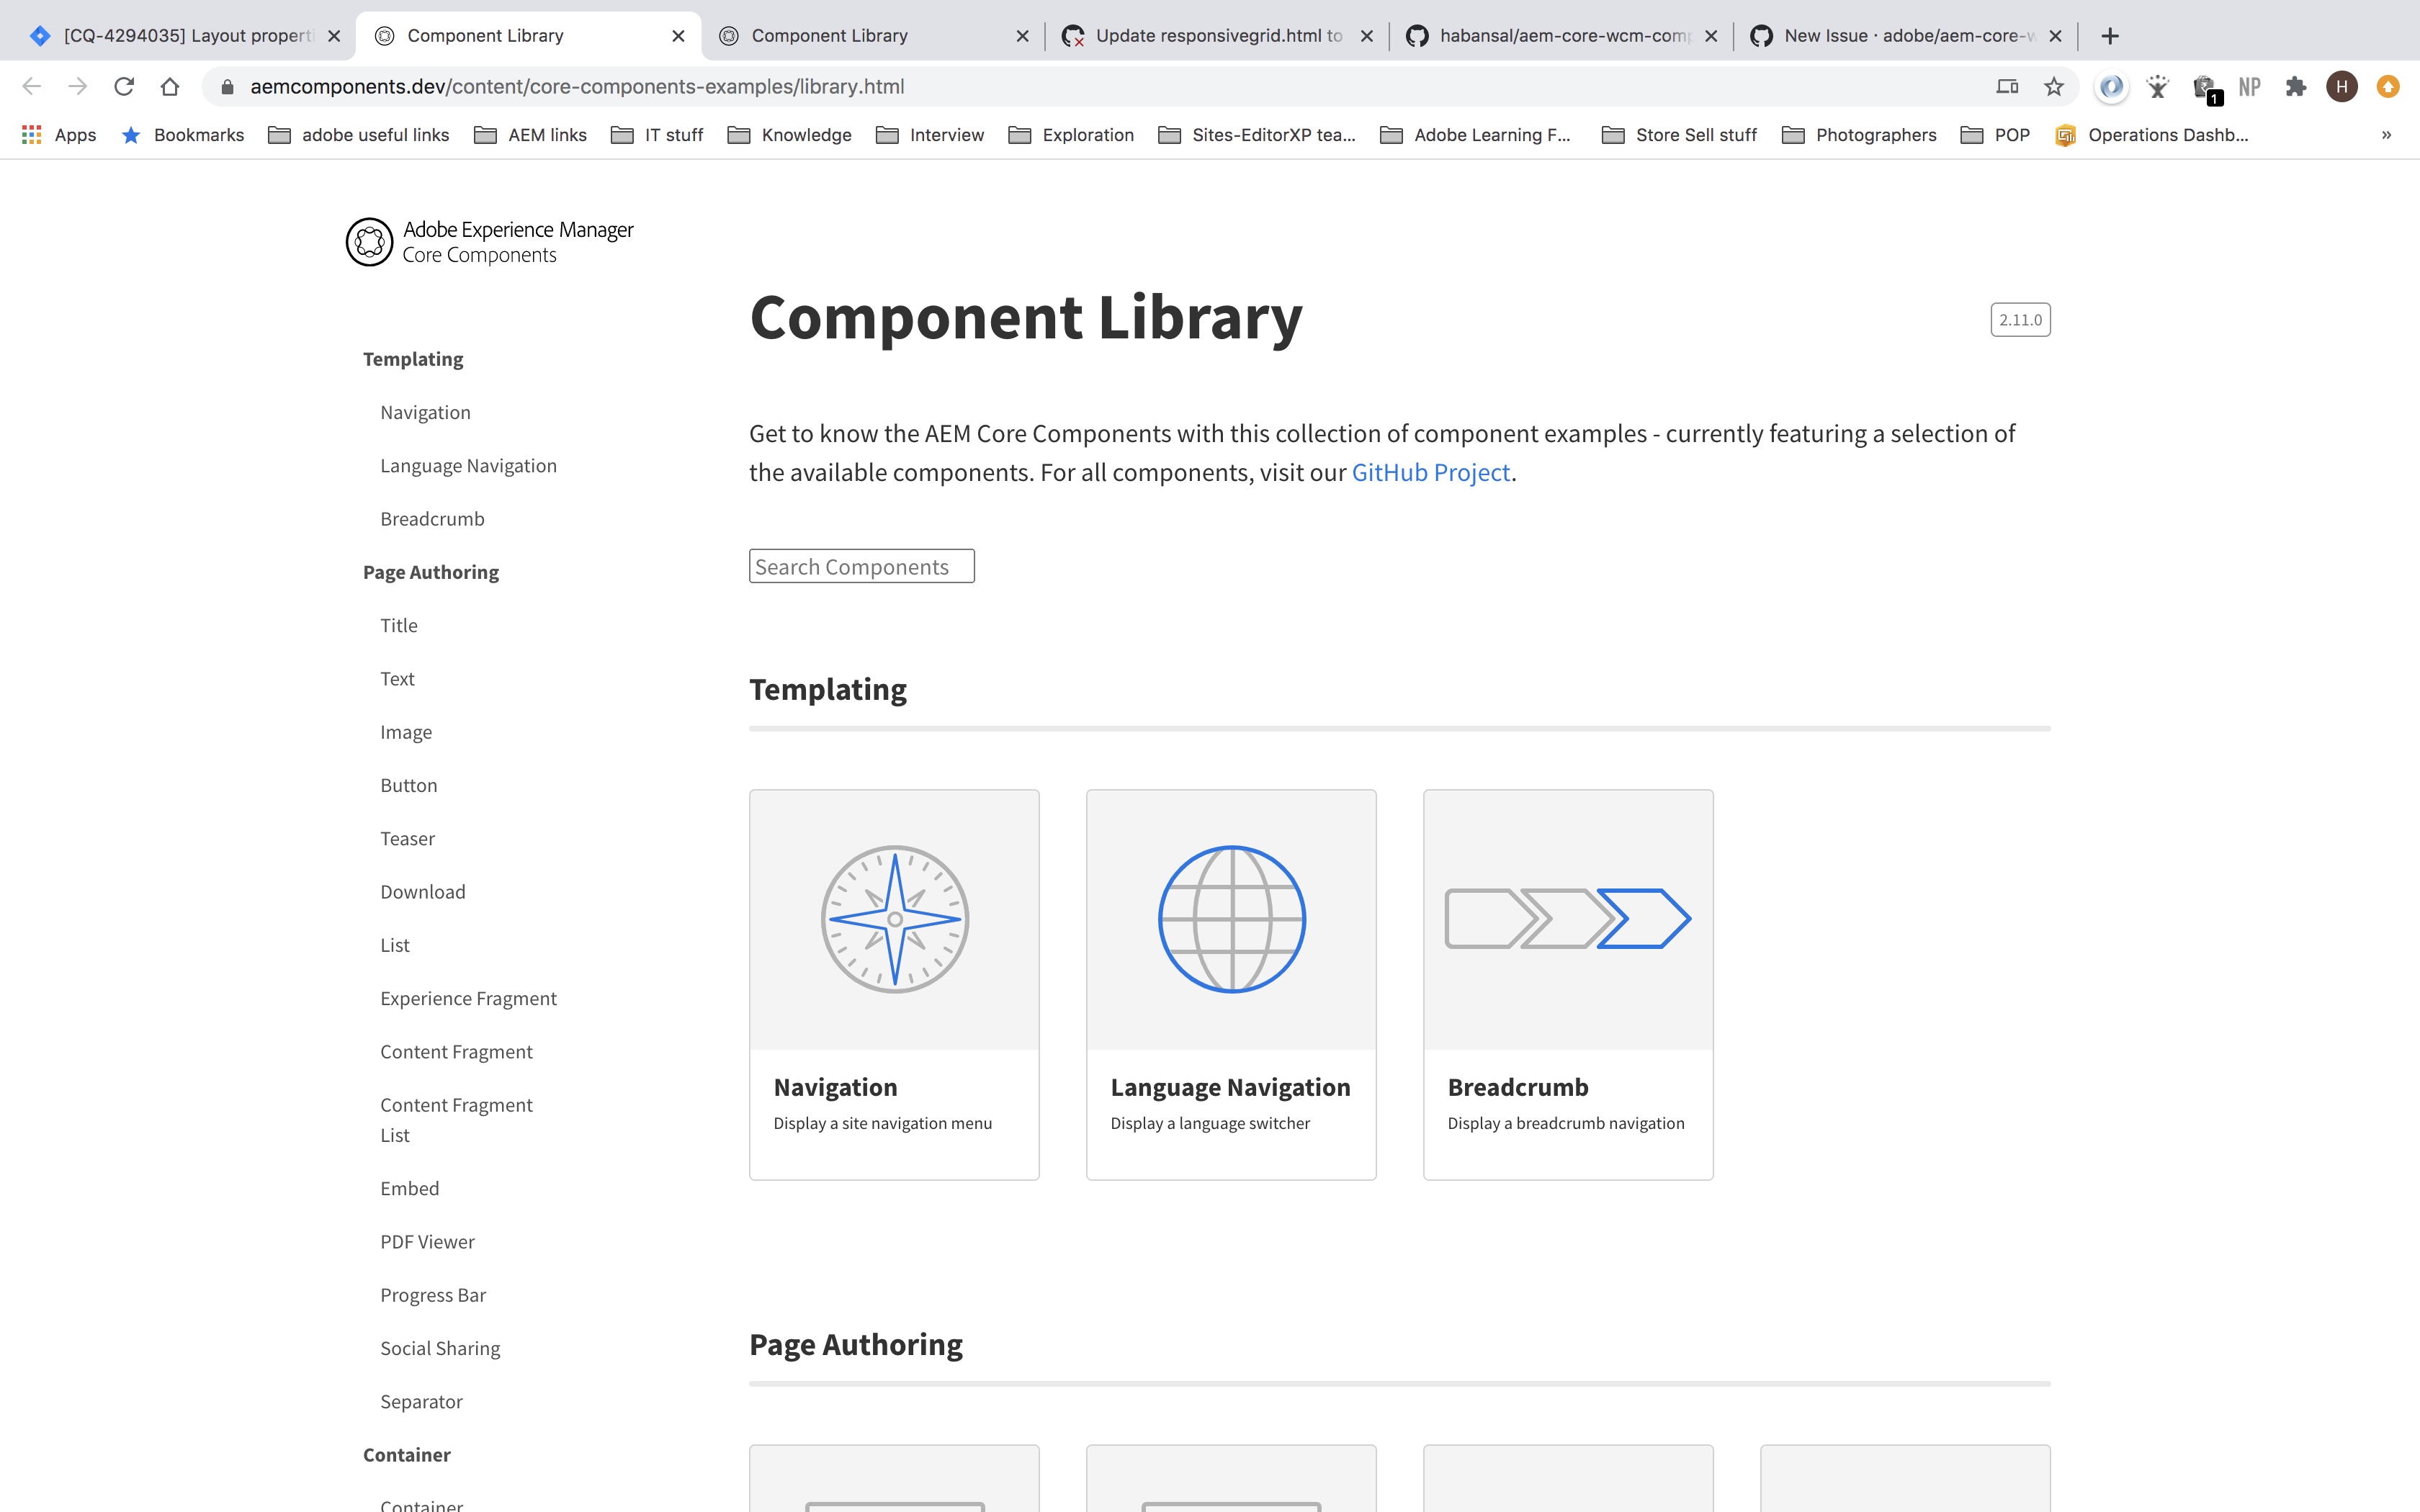
Task: Click the back navigation arrow
Action: 32,86
